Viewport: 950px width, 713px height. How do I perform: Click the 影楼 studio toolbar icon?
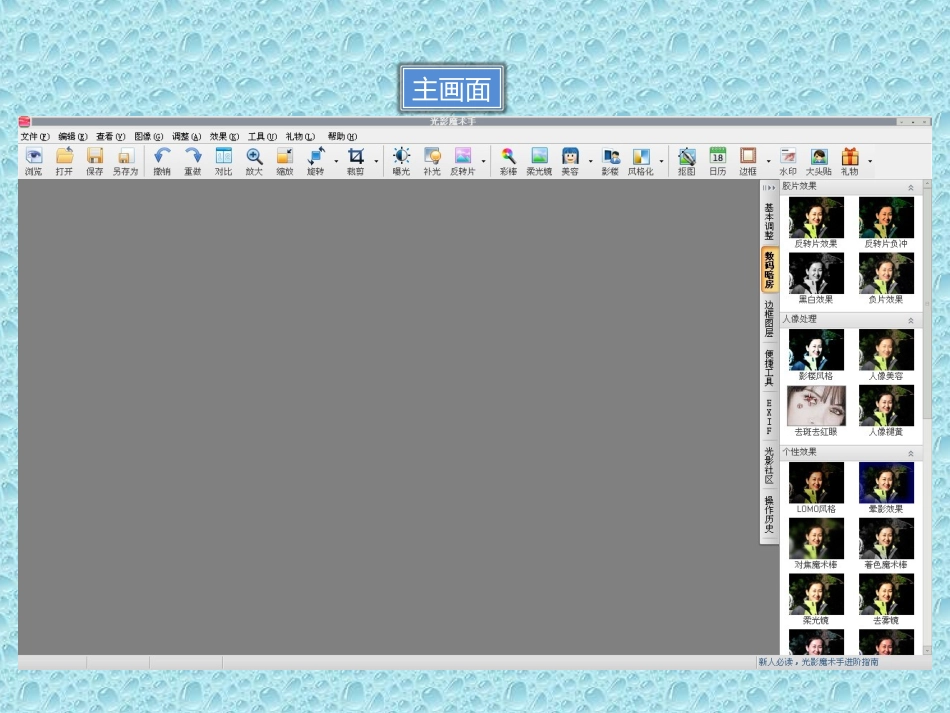coord(610,161)
